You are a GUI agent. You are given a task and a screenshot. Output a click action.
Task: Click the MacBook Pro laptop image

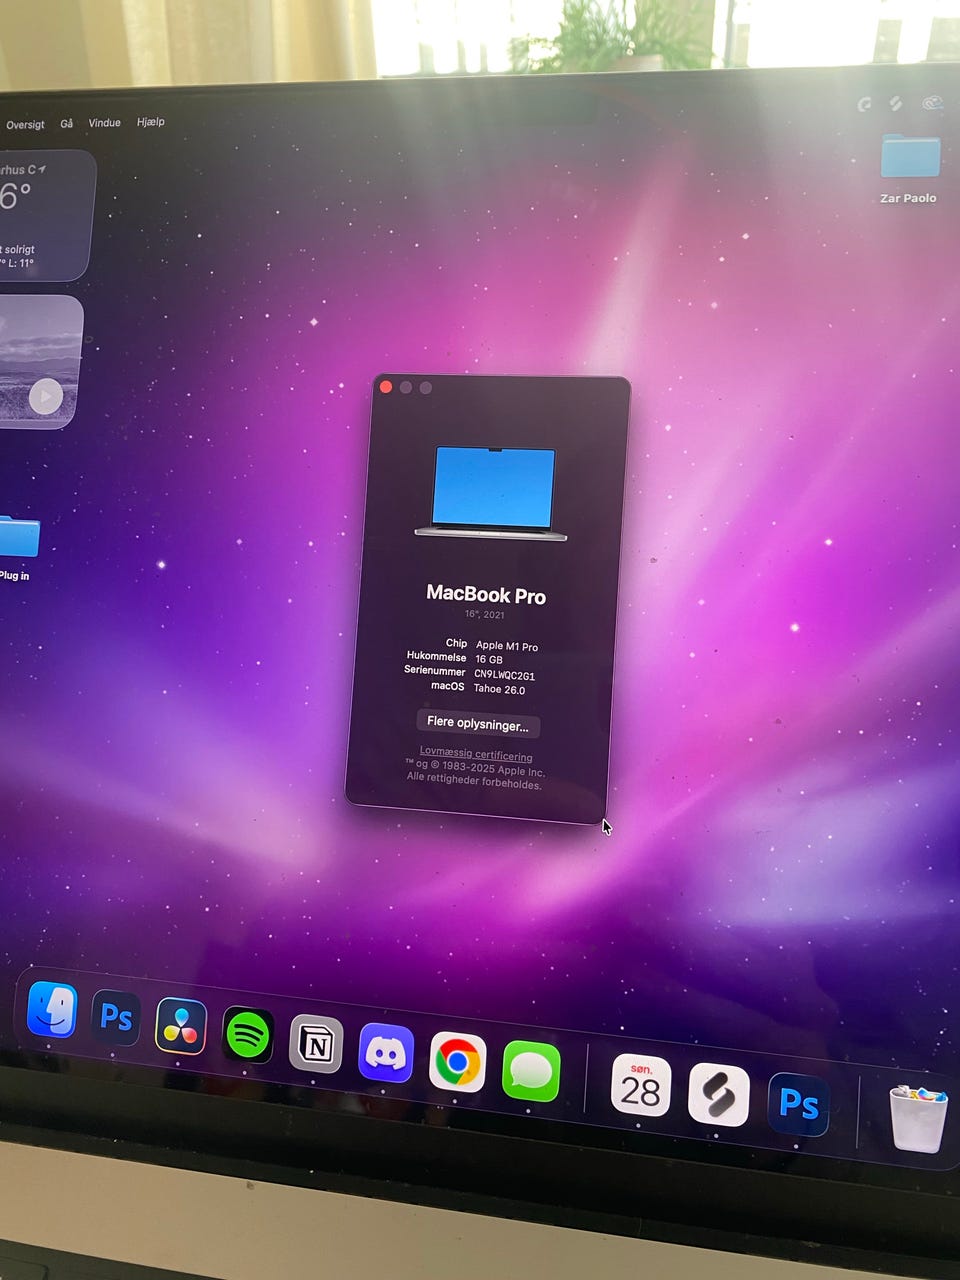pyautogui.click(x=492, y=493)
